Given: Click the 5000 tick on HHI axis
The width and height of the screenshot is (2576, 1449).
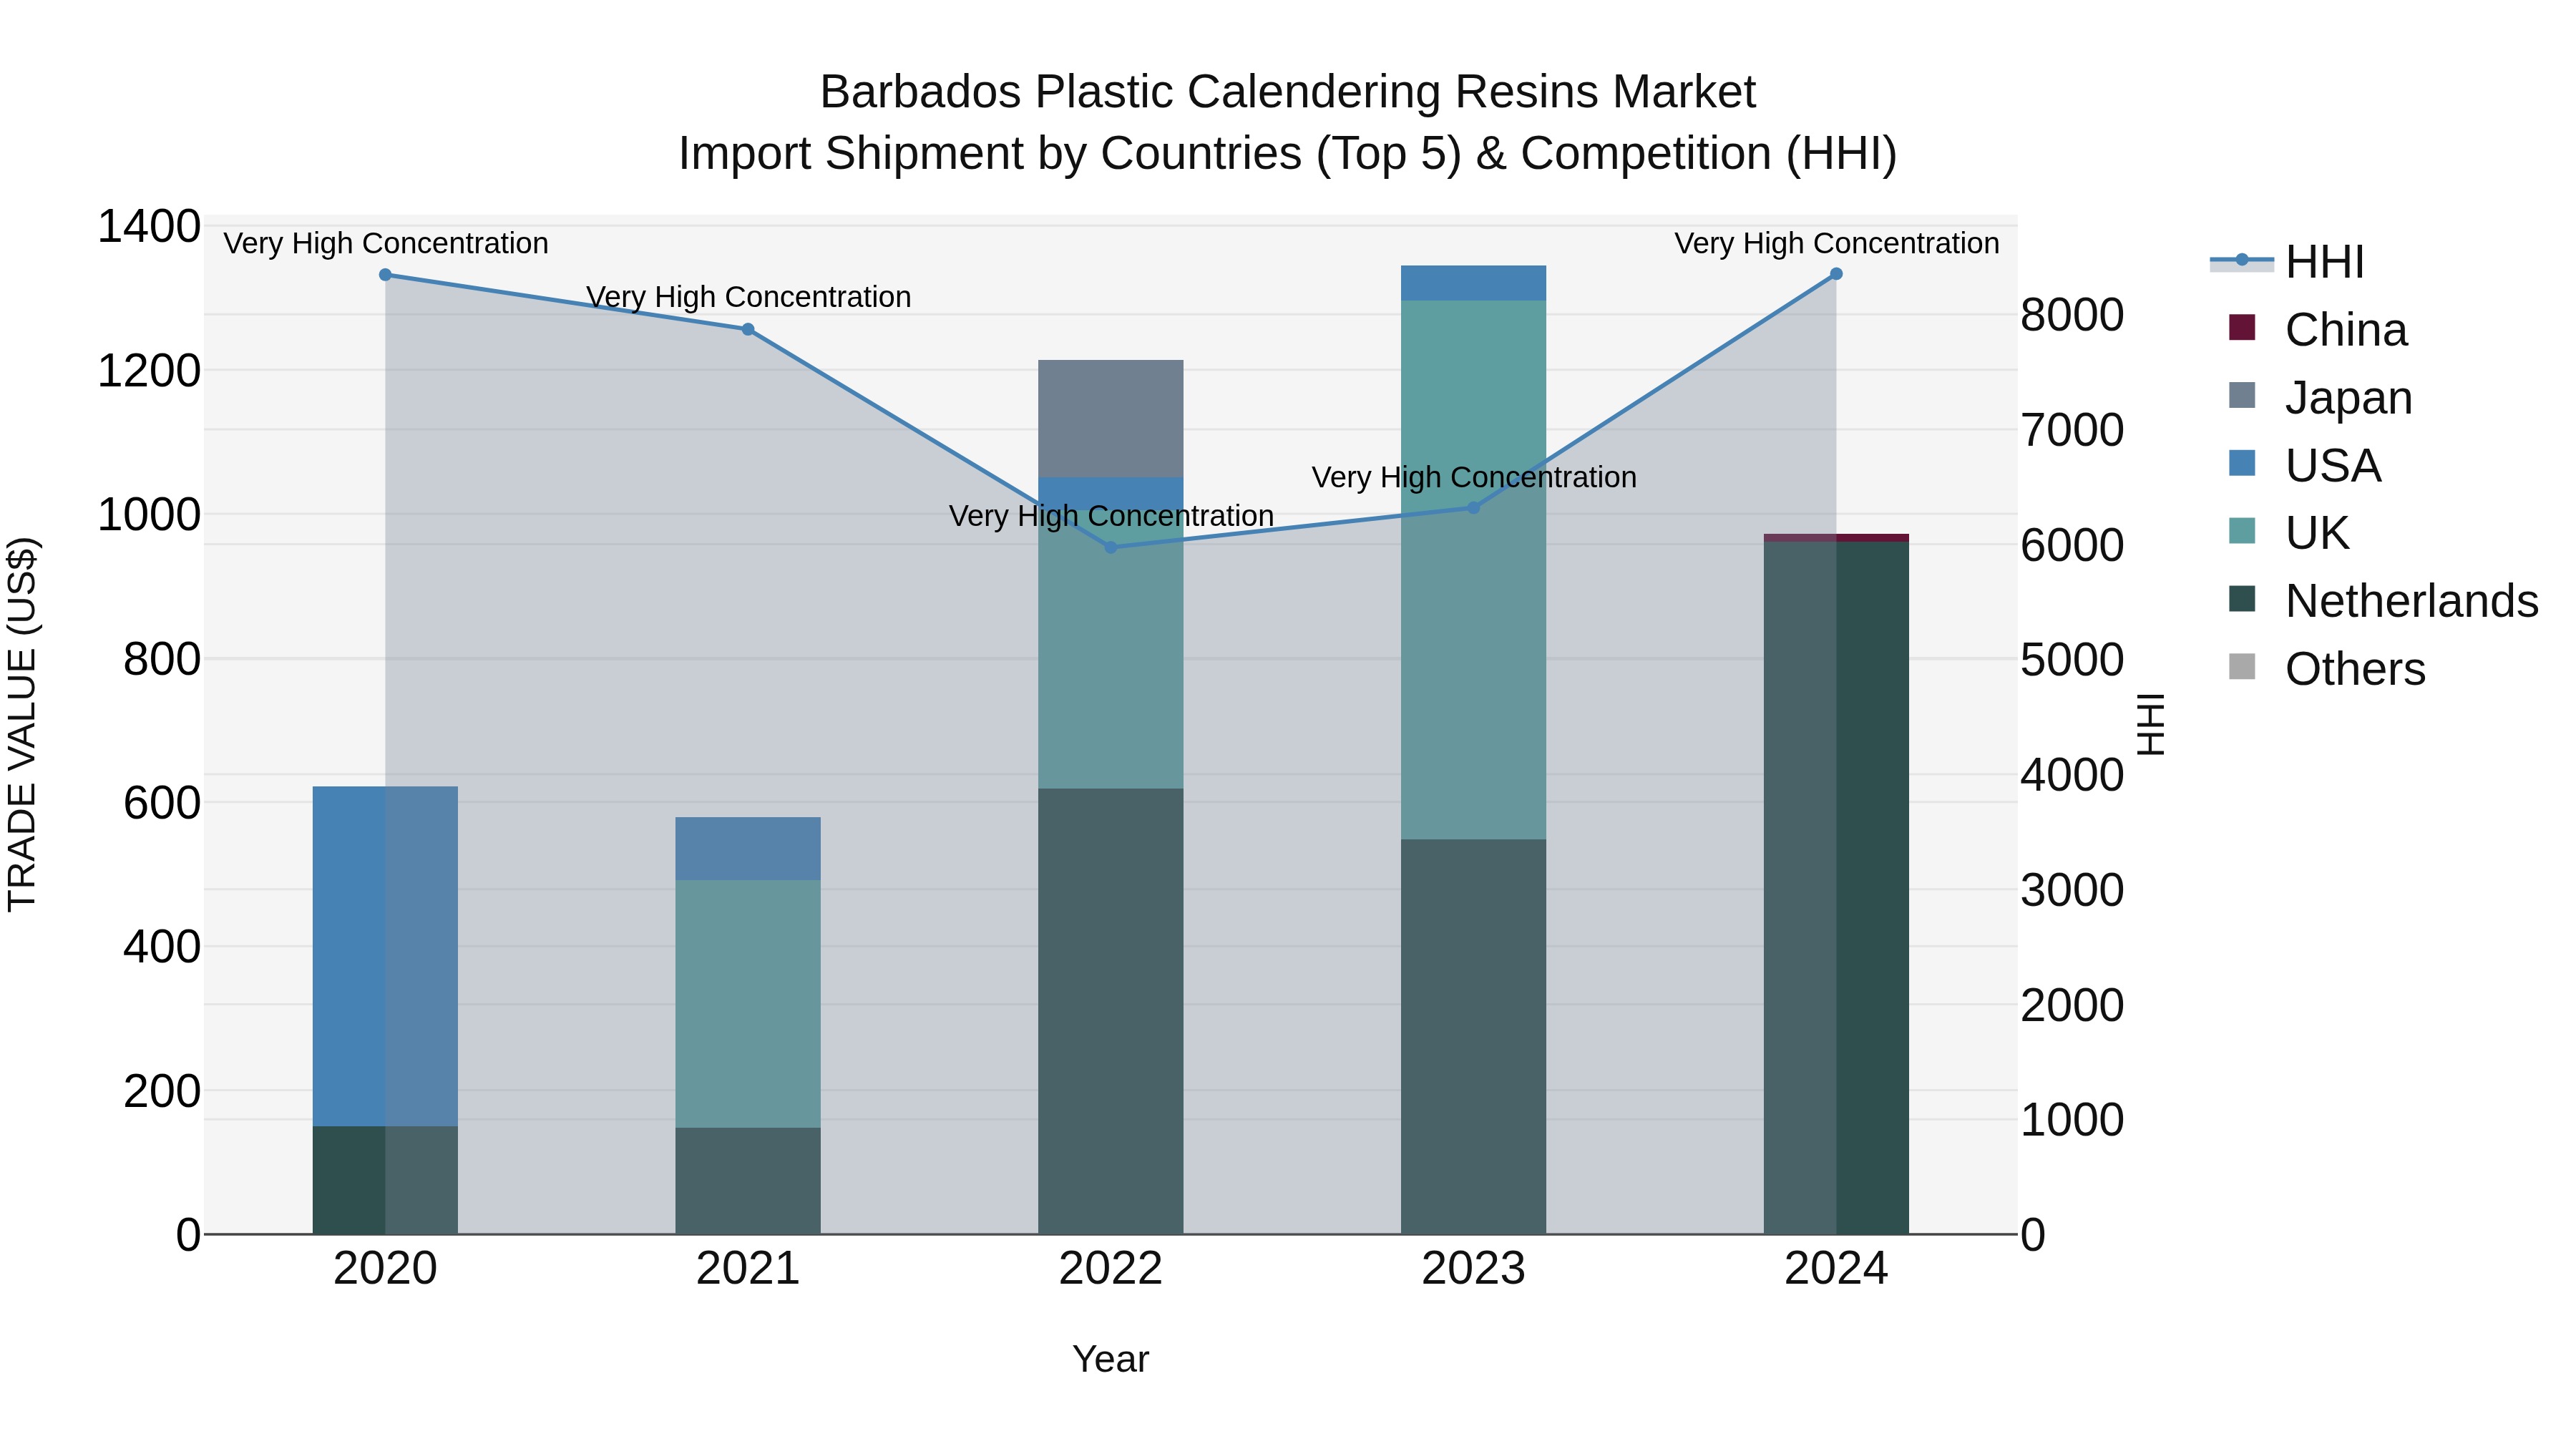Looking at the screenshot, I should [2071, 660].
